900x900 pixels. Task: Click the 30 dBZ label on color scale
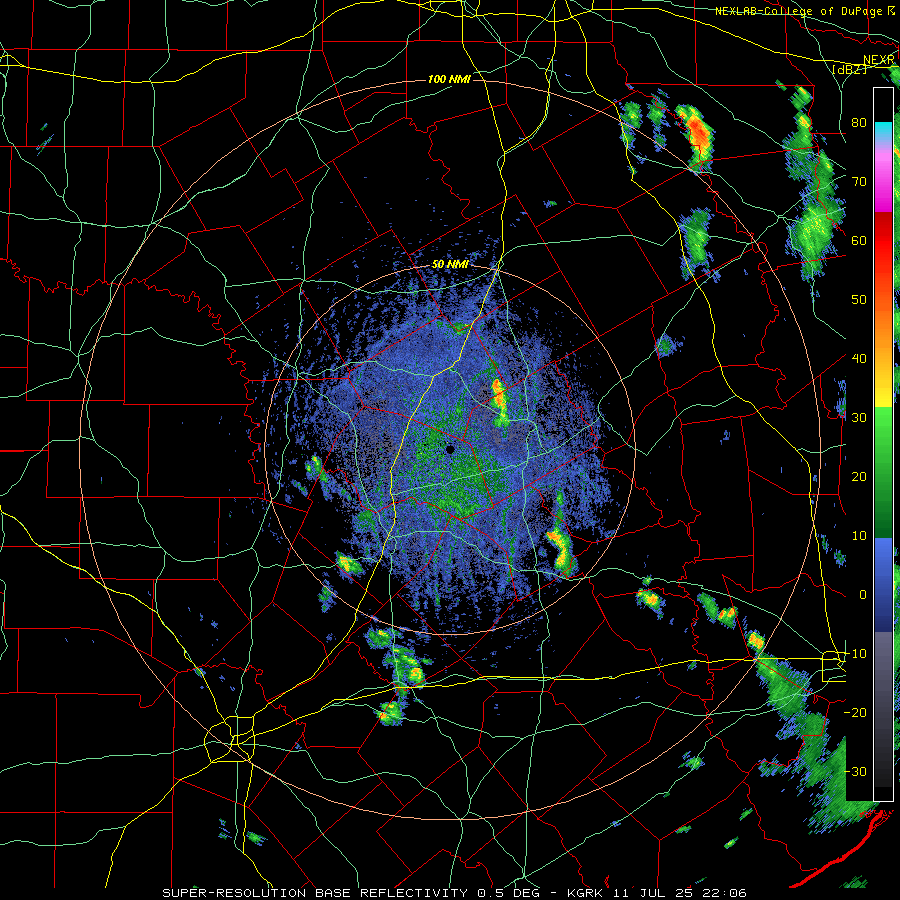point(859,417)
